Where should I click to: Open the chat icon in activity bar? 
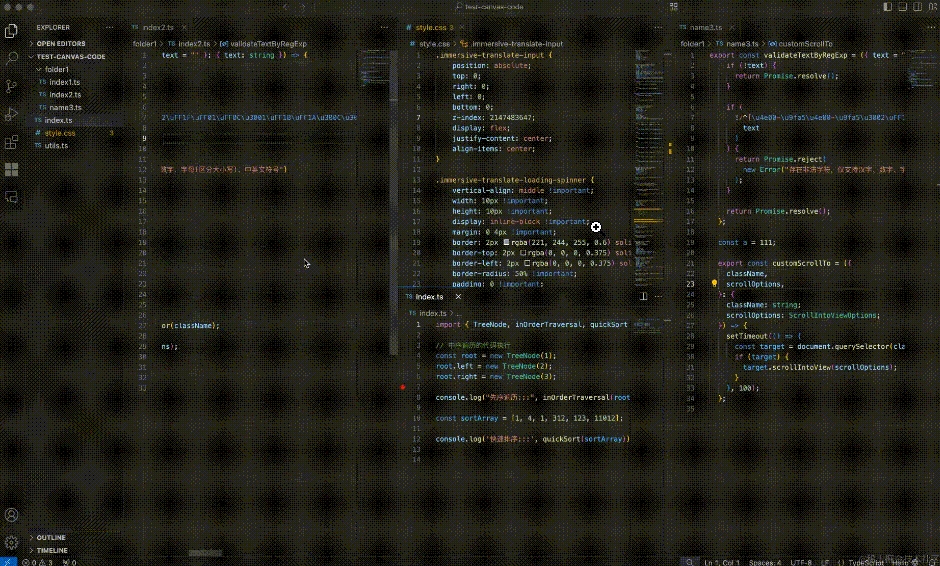[11, 197]
